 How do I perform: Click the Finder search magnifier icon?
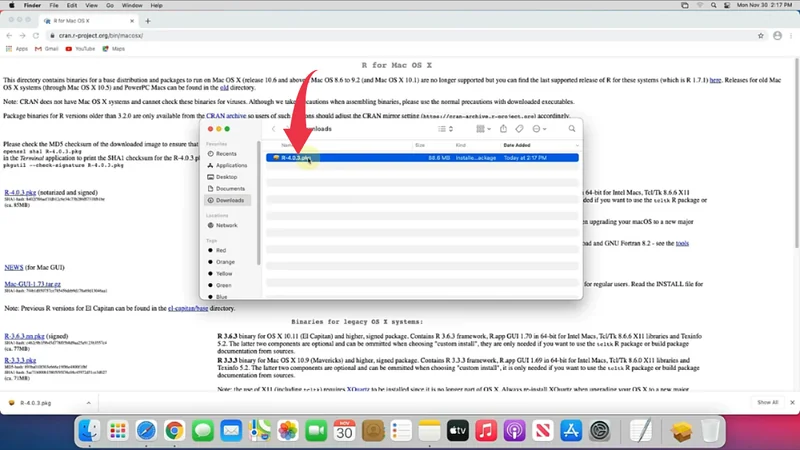(x=571, y=129)
